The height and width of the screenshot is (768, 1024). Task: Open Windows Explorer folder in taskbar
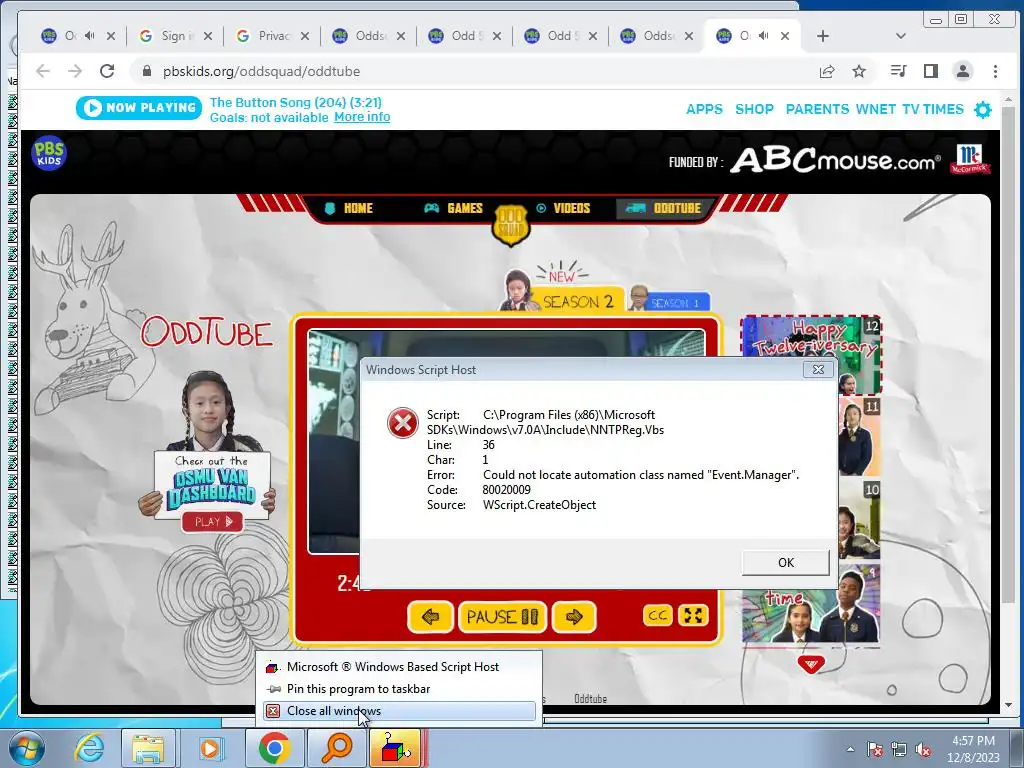tap(148, 748)
